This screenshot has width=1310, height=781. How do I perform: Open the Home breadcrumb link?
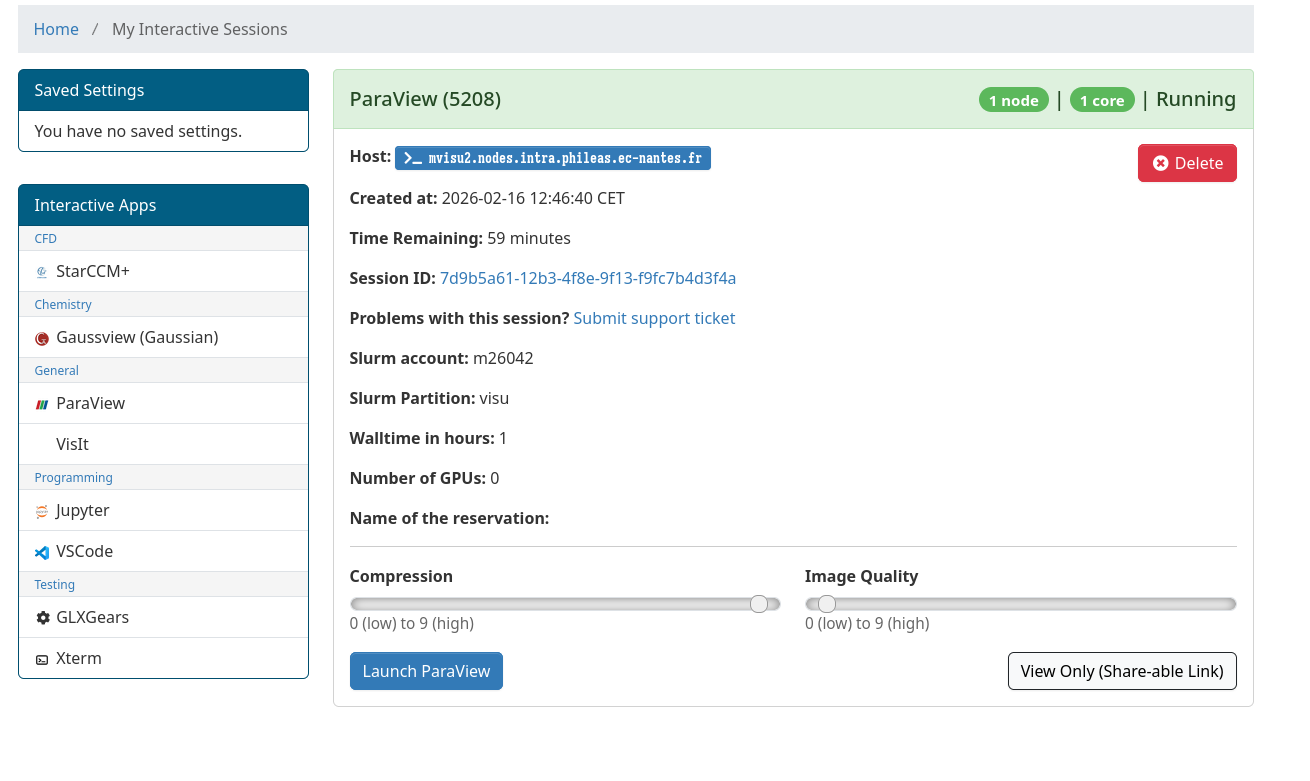[56, 29]
